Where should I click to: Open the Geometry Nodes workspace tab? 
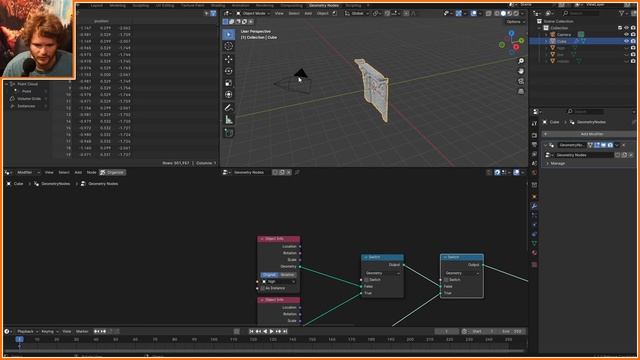pyautogui.click(x=324, y=5)
